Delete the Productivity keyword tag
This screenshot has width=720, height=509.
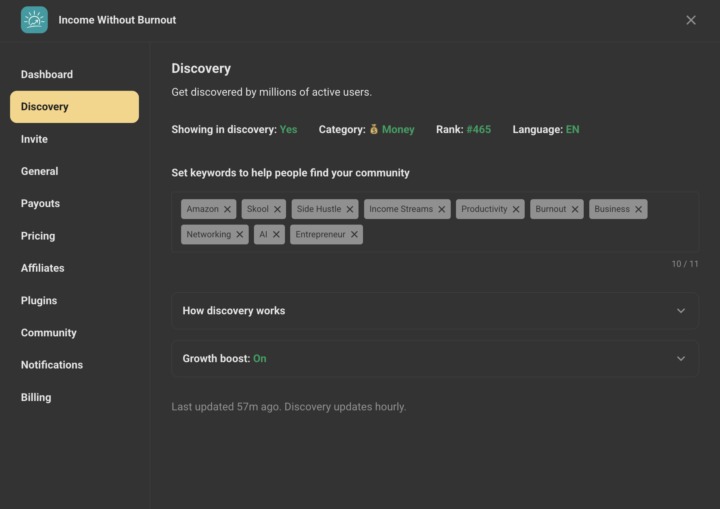click(516, 209)
